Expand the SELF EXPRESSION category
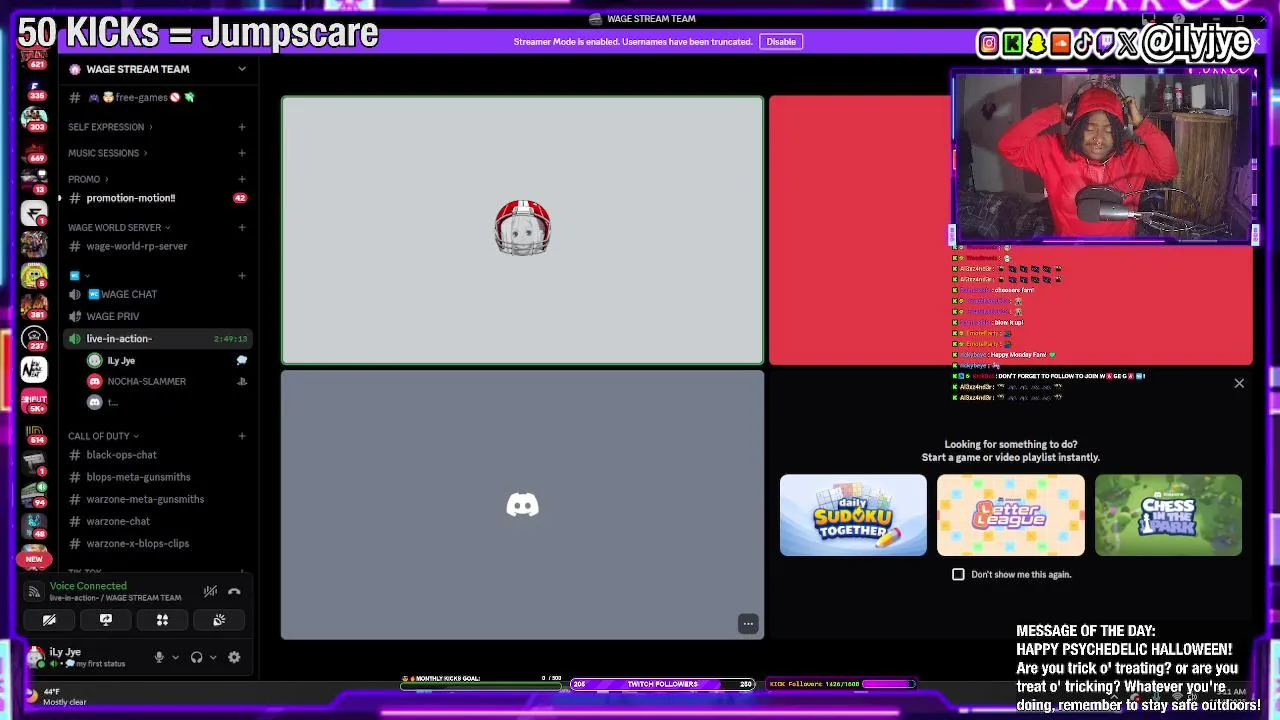The image size is (1280, 720). tap(110, 127)
